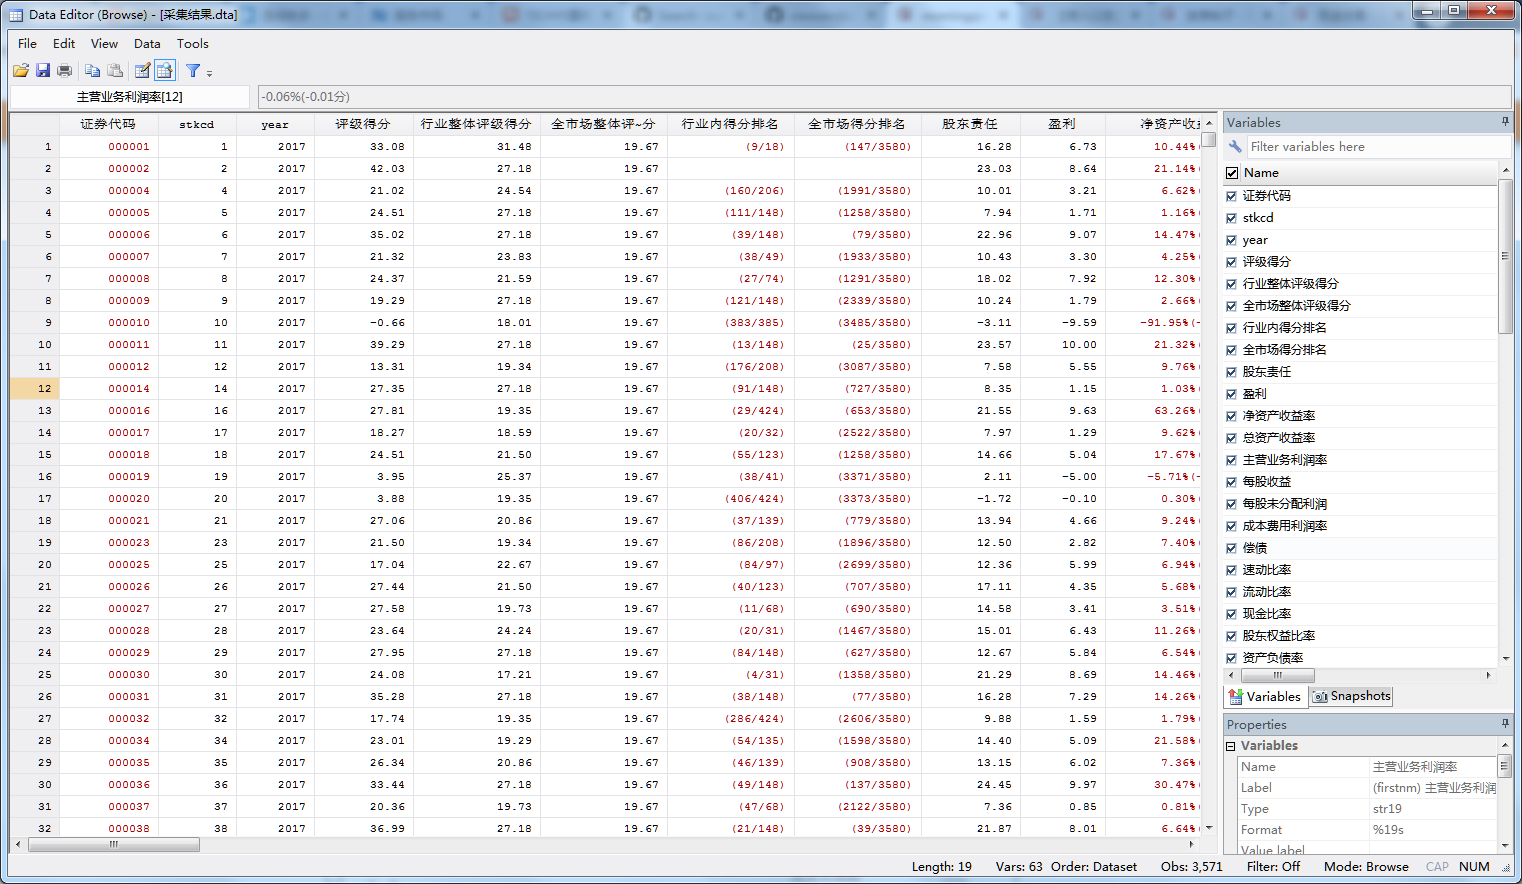Click the Label property value field

pos(1433,788)
